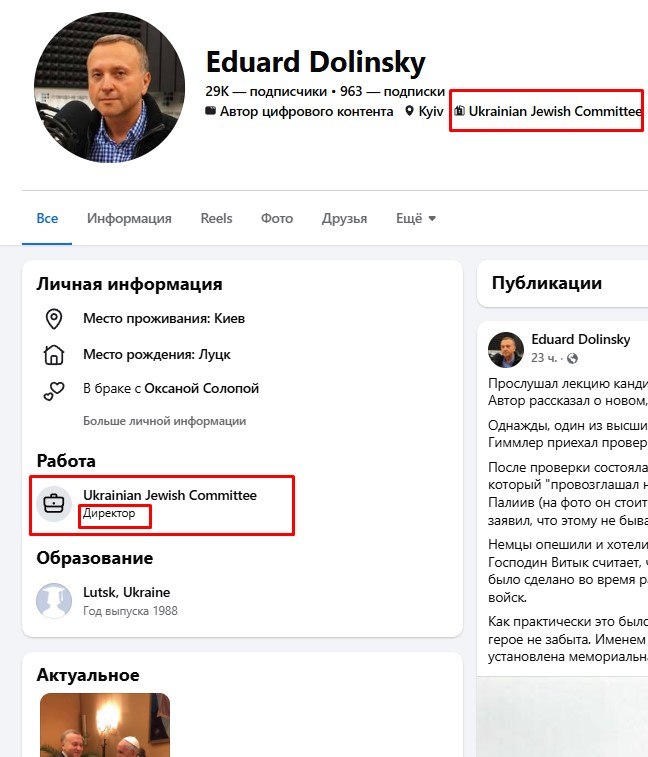Click the building icon before Ukrainian Jewish Committee
The width and height of the screenshot is (648, 757).
coord(460,111)
